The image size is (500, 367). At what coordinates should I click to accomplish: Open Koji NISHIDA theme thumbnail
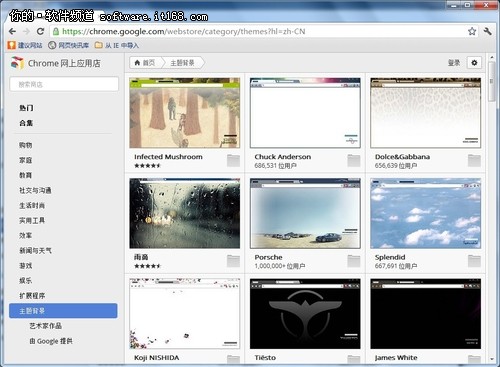185,314
